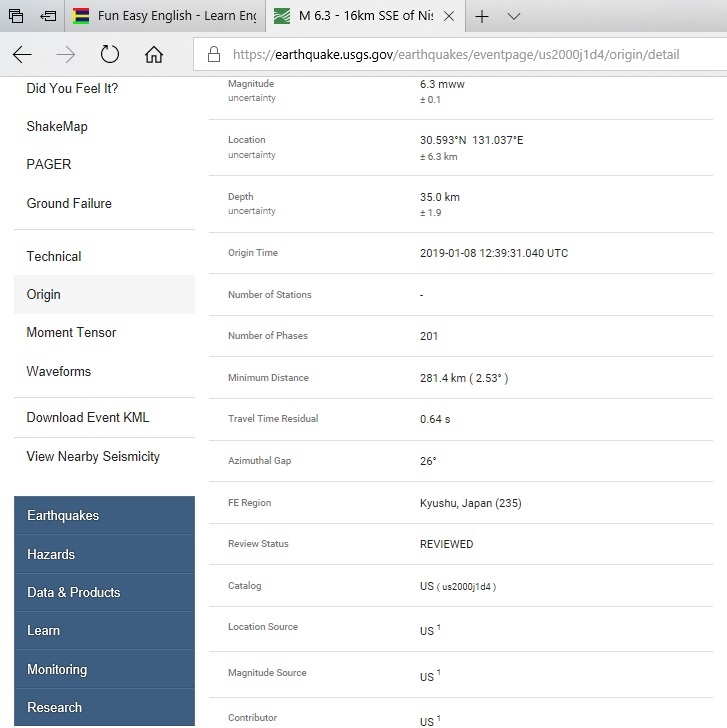Open the ShakeMap page
727x728 pixels.
57,127
